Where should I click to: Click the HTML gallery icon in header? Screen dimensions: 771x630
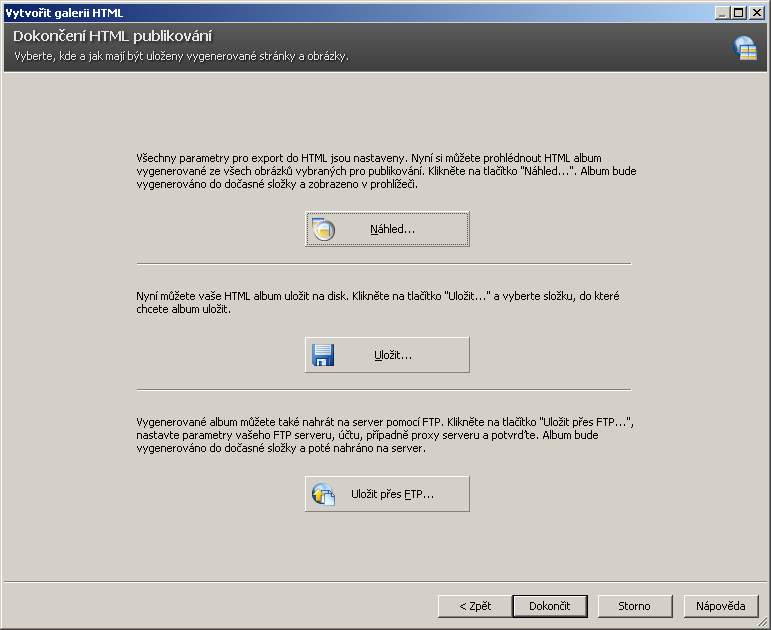[x=745, y=47]
